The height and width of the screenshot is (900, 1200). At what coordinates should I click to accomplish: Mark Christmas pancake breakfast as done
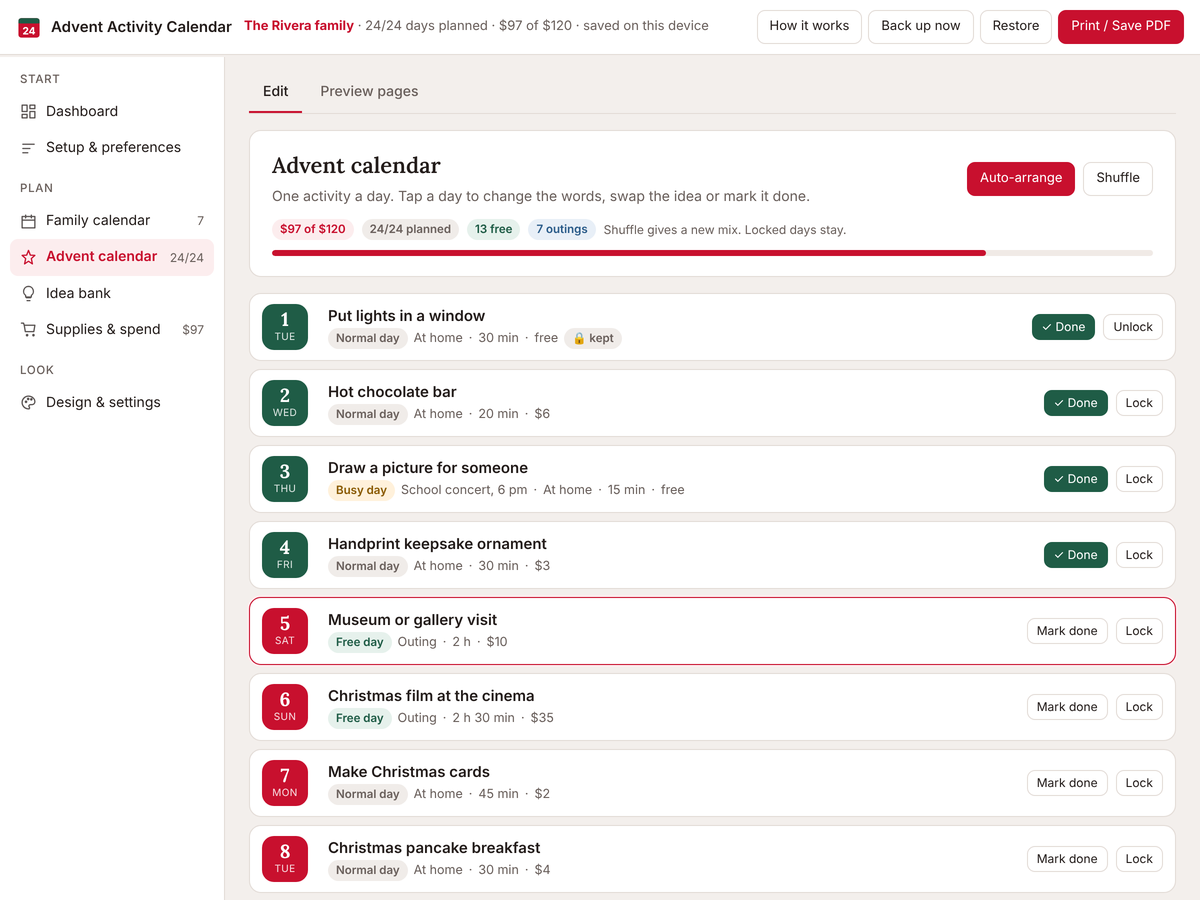coord(1067,859)
